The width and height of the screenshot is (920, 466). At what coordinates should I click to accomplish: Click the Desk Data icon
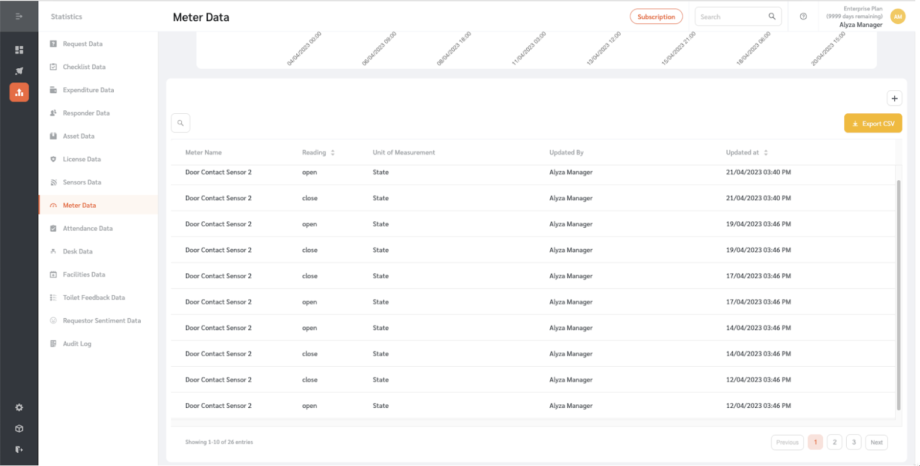click(x=53, y=251)
